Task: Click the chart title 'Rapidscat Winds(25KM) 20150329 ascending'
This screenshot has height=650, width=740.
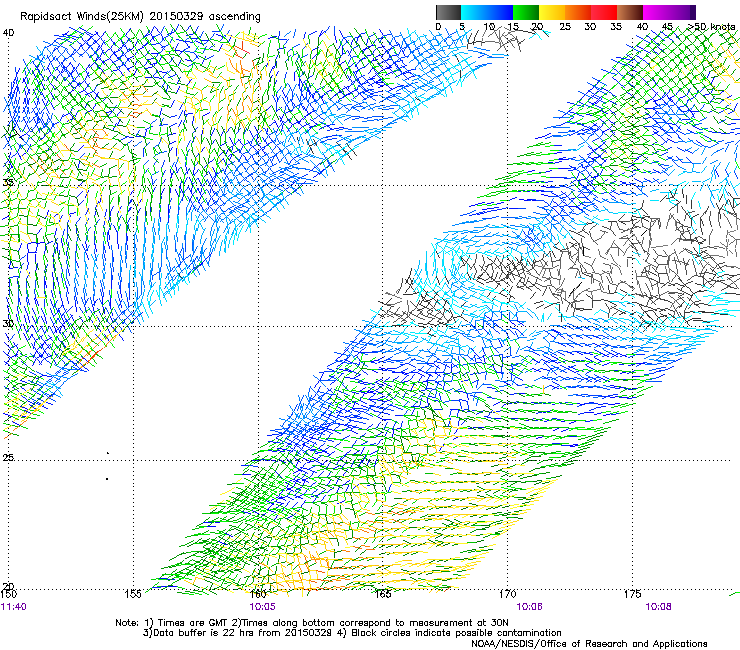Action: [x=140, y=16]
